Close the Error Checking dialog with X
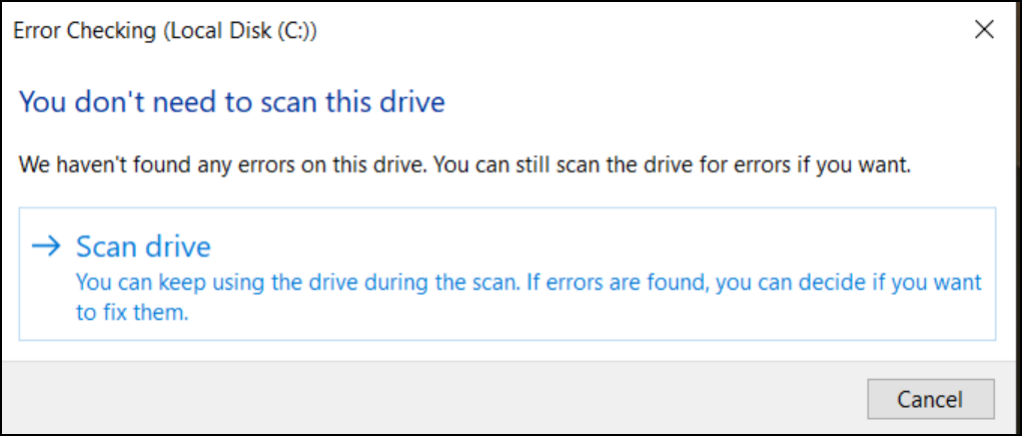 coord(984,30)
